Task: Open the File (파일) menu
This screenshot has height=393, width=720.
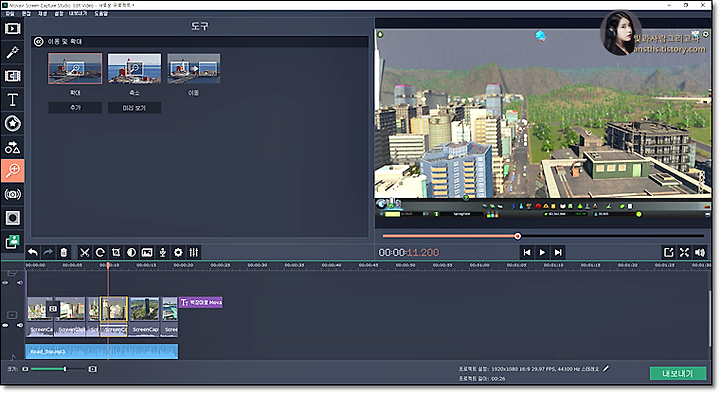Action: [10, 14]
